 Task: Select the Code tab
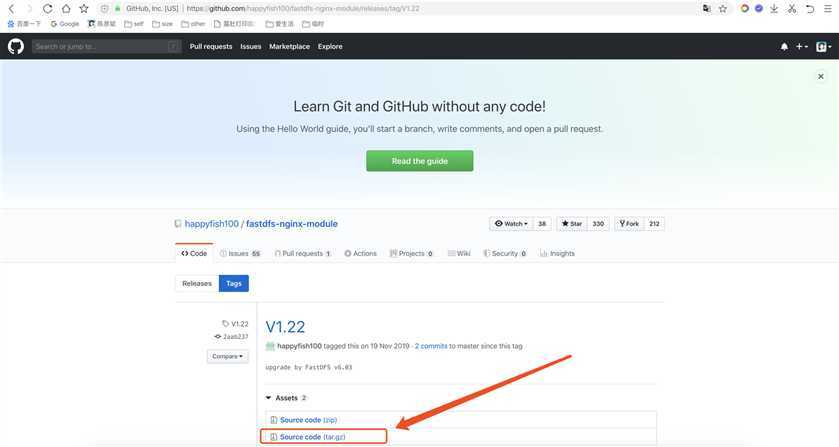[x=194, y=254]
